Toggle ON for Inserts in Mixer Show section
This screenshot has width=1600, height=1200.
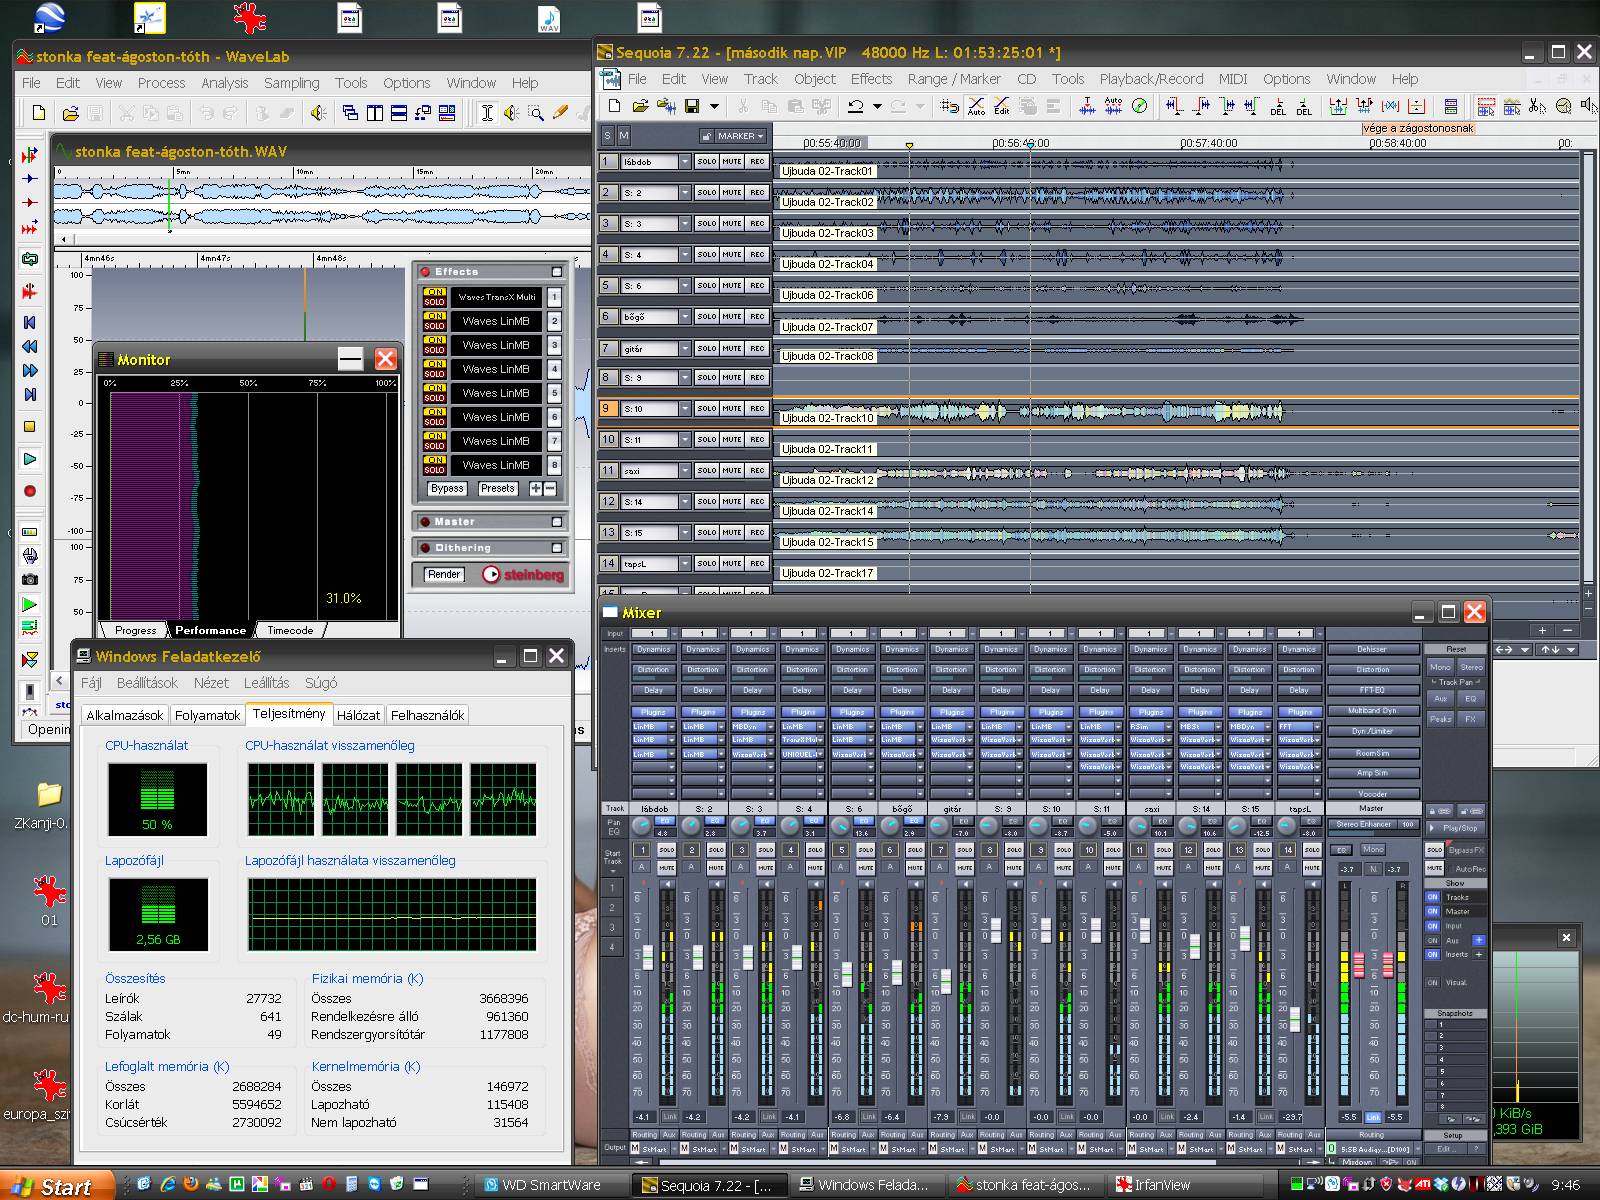[x=1432, y=955]
